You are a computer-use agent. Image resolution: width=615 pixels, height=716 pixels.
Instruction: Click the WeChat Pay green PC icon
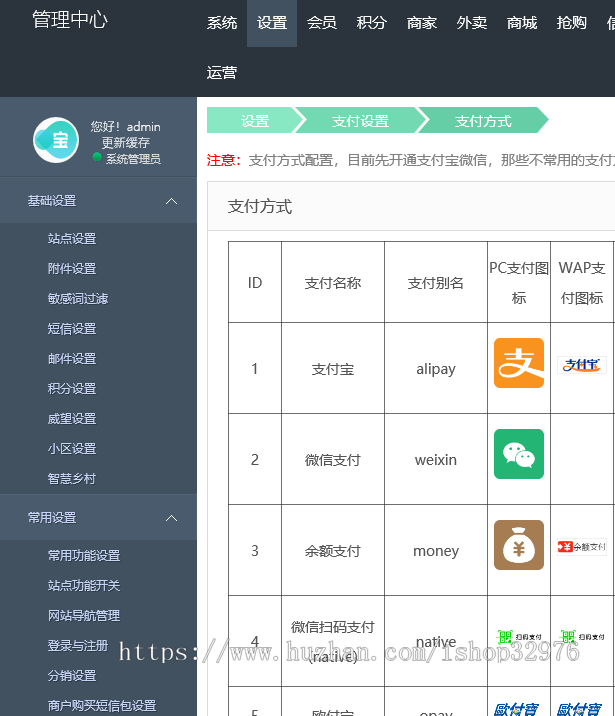(x=519, y=454)
